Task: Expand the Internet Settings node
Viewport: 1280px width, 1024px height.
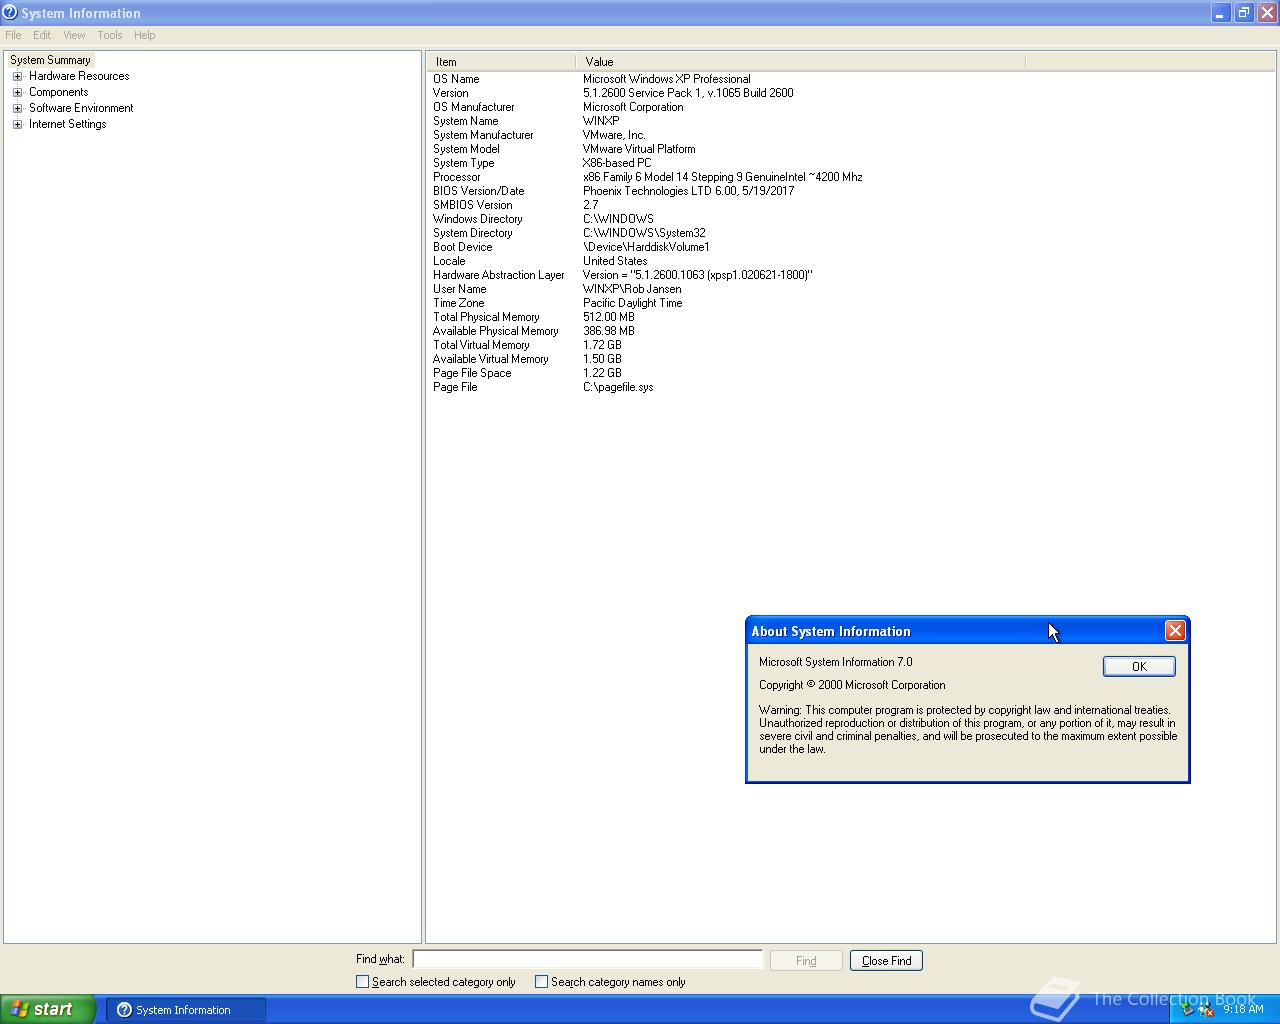Action: (16, 124)
